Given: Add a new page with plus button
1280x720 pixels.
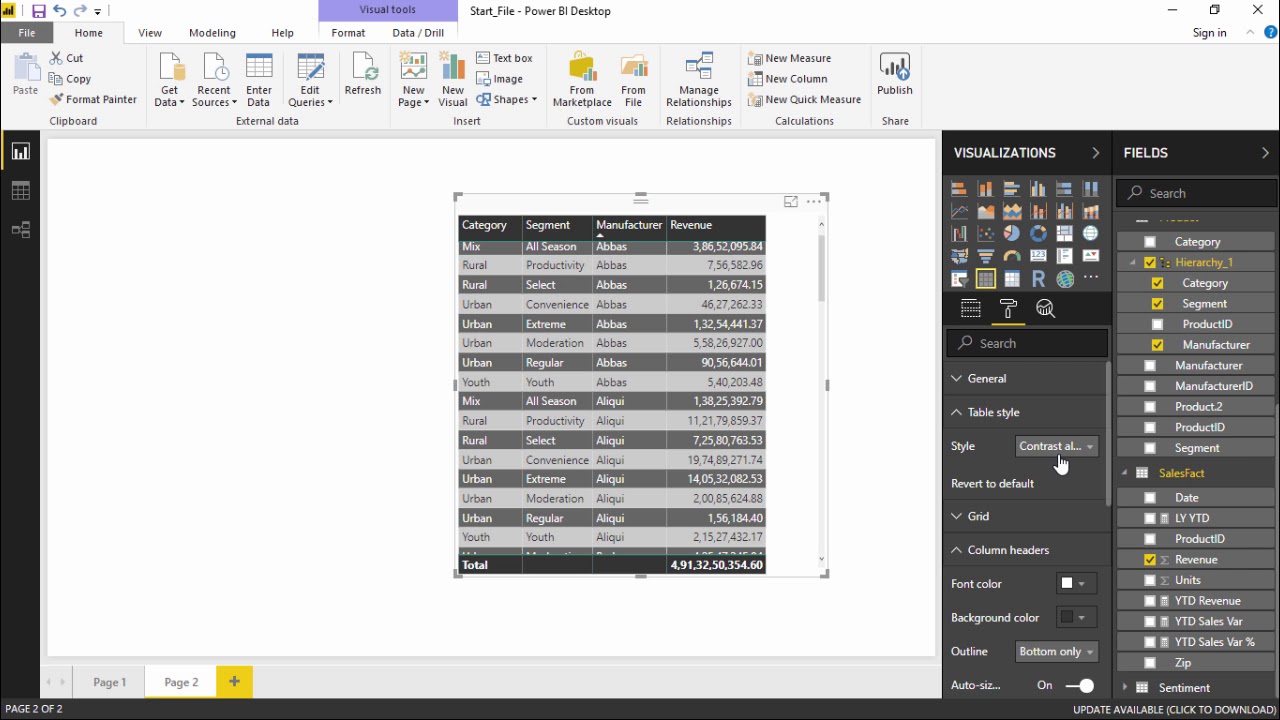Looking at the screenshot, I should click(234, 682).
